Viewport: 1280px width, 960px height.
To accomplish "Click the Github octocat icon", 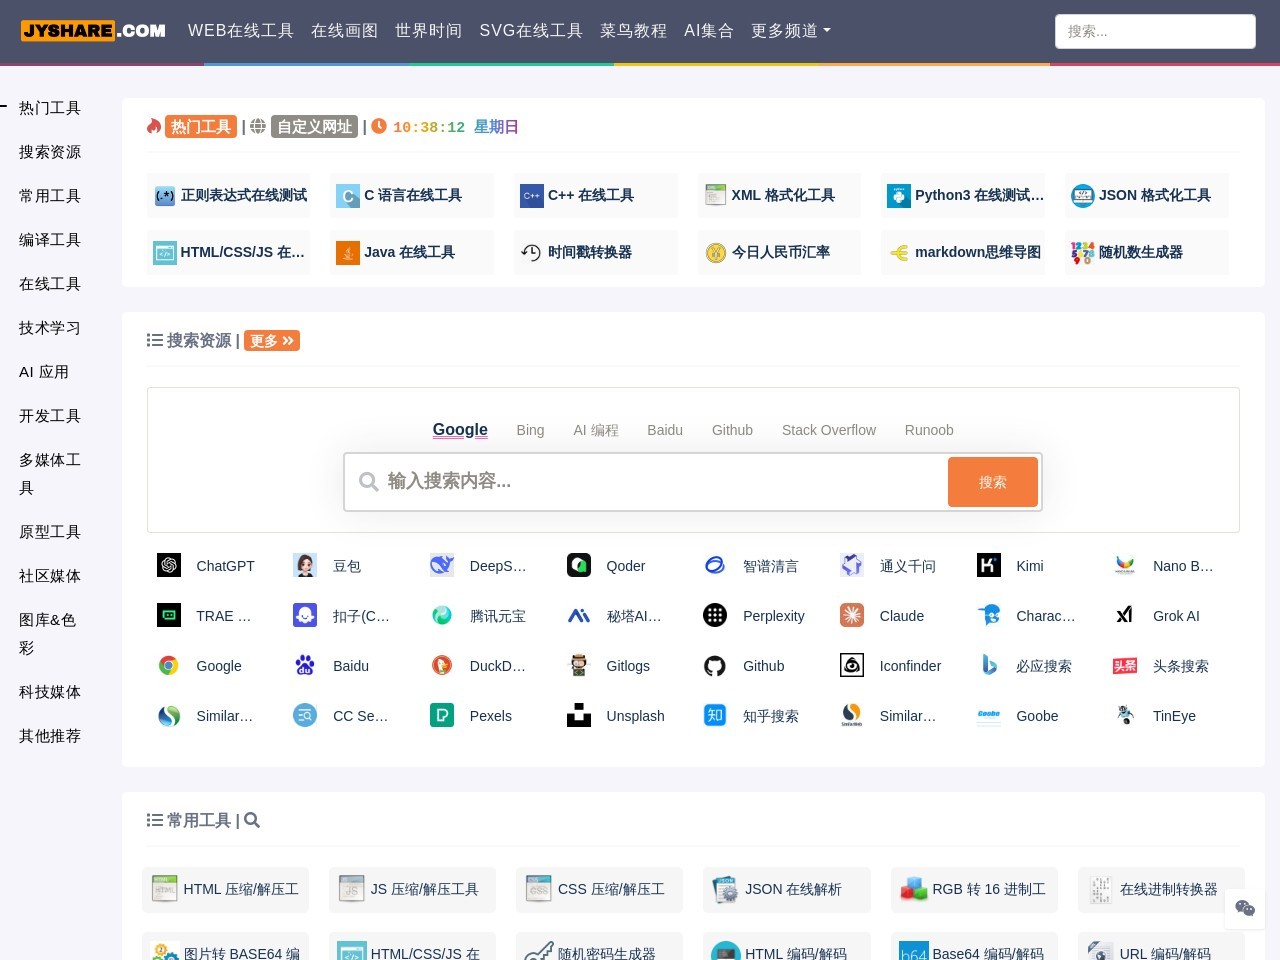I will pyautogui.click(x=715, y=666).
